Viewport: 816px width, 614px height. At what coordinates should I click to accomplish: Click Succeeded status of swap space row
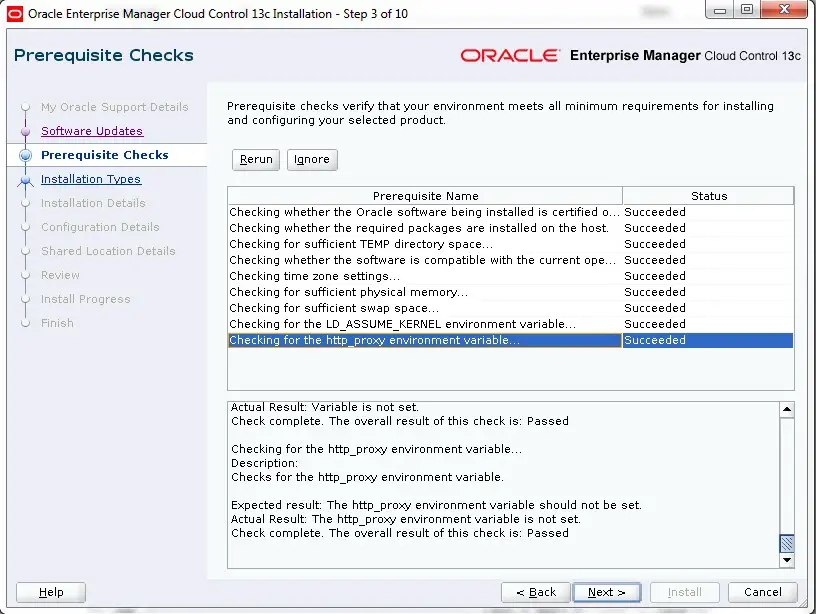click(655, 308)
